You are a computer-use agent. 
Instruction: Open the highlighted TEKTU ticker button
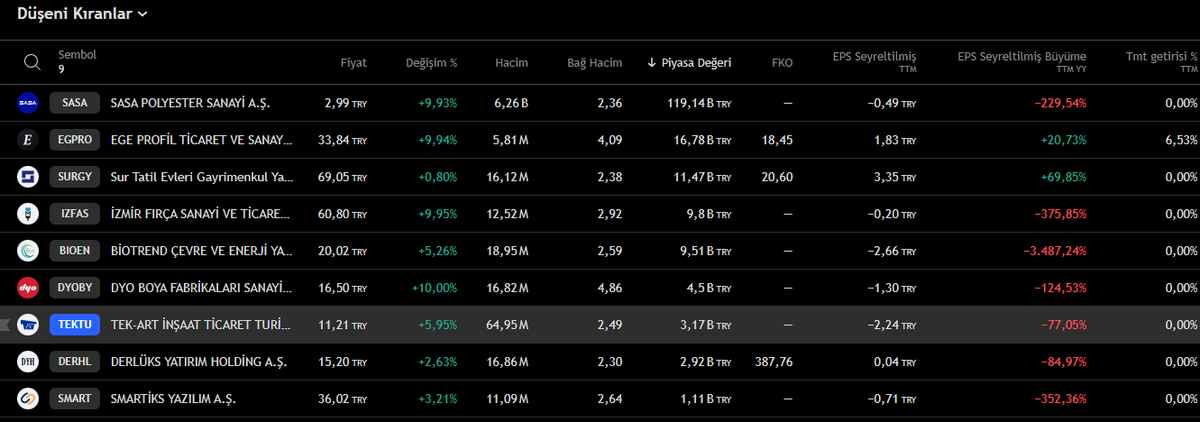tap(75, 325)
